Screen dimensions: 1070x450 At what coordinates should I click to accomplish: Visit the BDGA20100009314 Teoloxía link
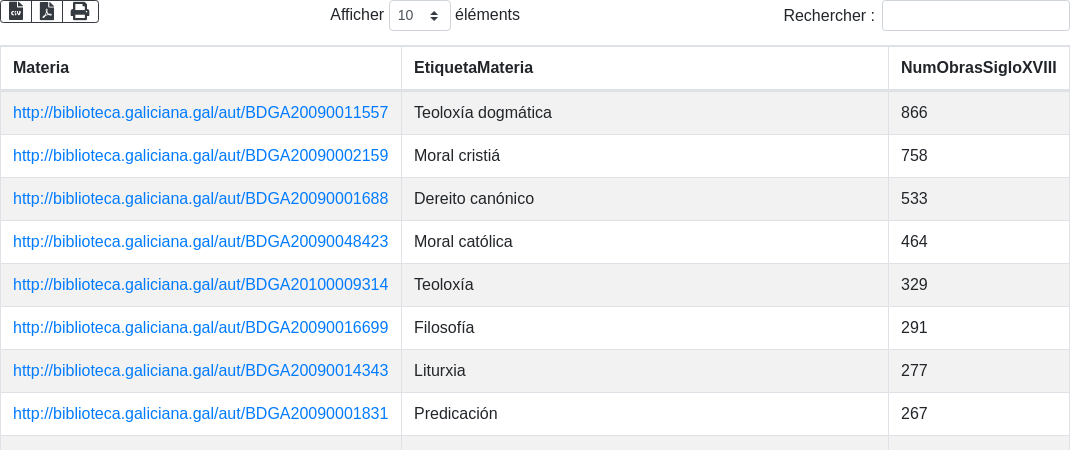coord(200,285)
